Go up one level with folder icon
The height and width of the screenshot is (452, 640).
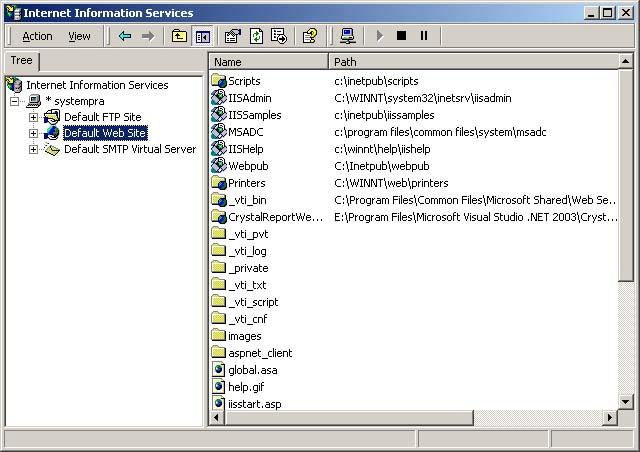coord(179,36)
